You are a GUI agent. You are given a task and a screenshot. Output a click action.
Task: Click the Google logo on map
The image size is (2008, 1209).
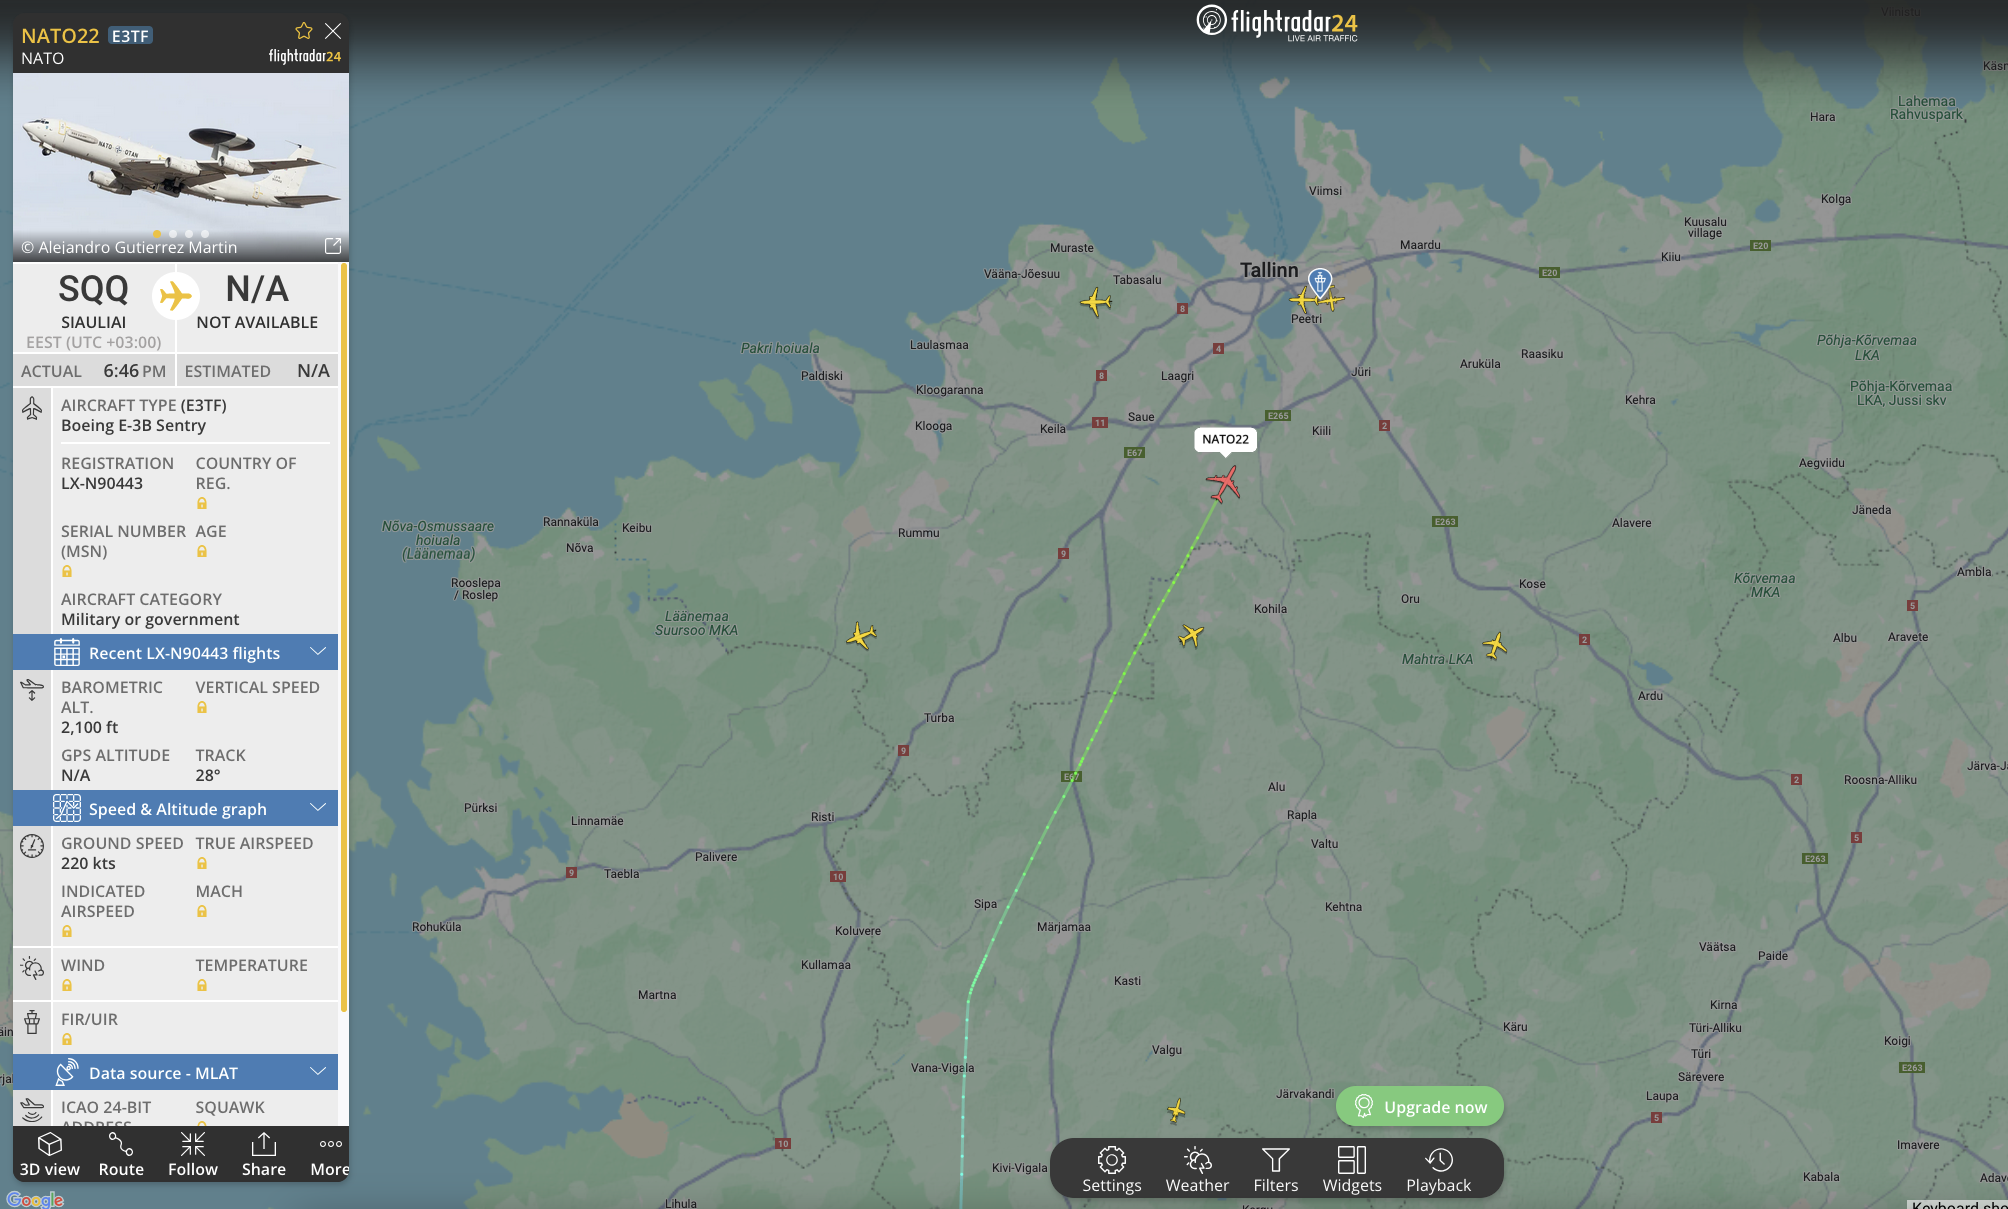pos(35,1199)
